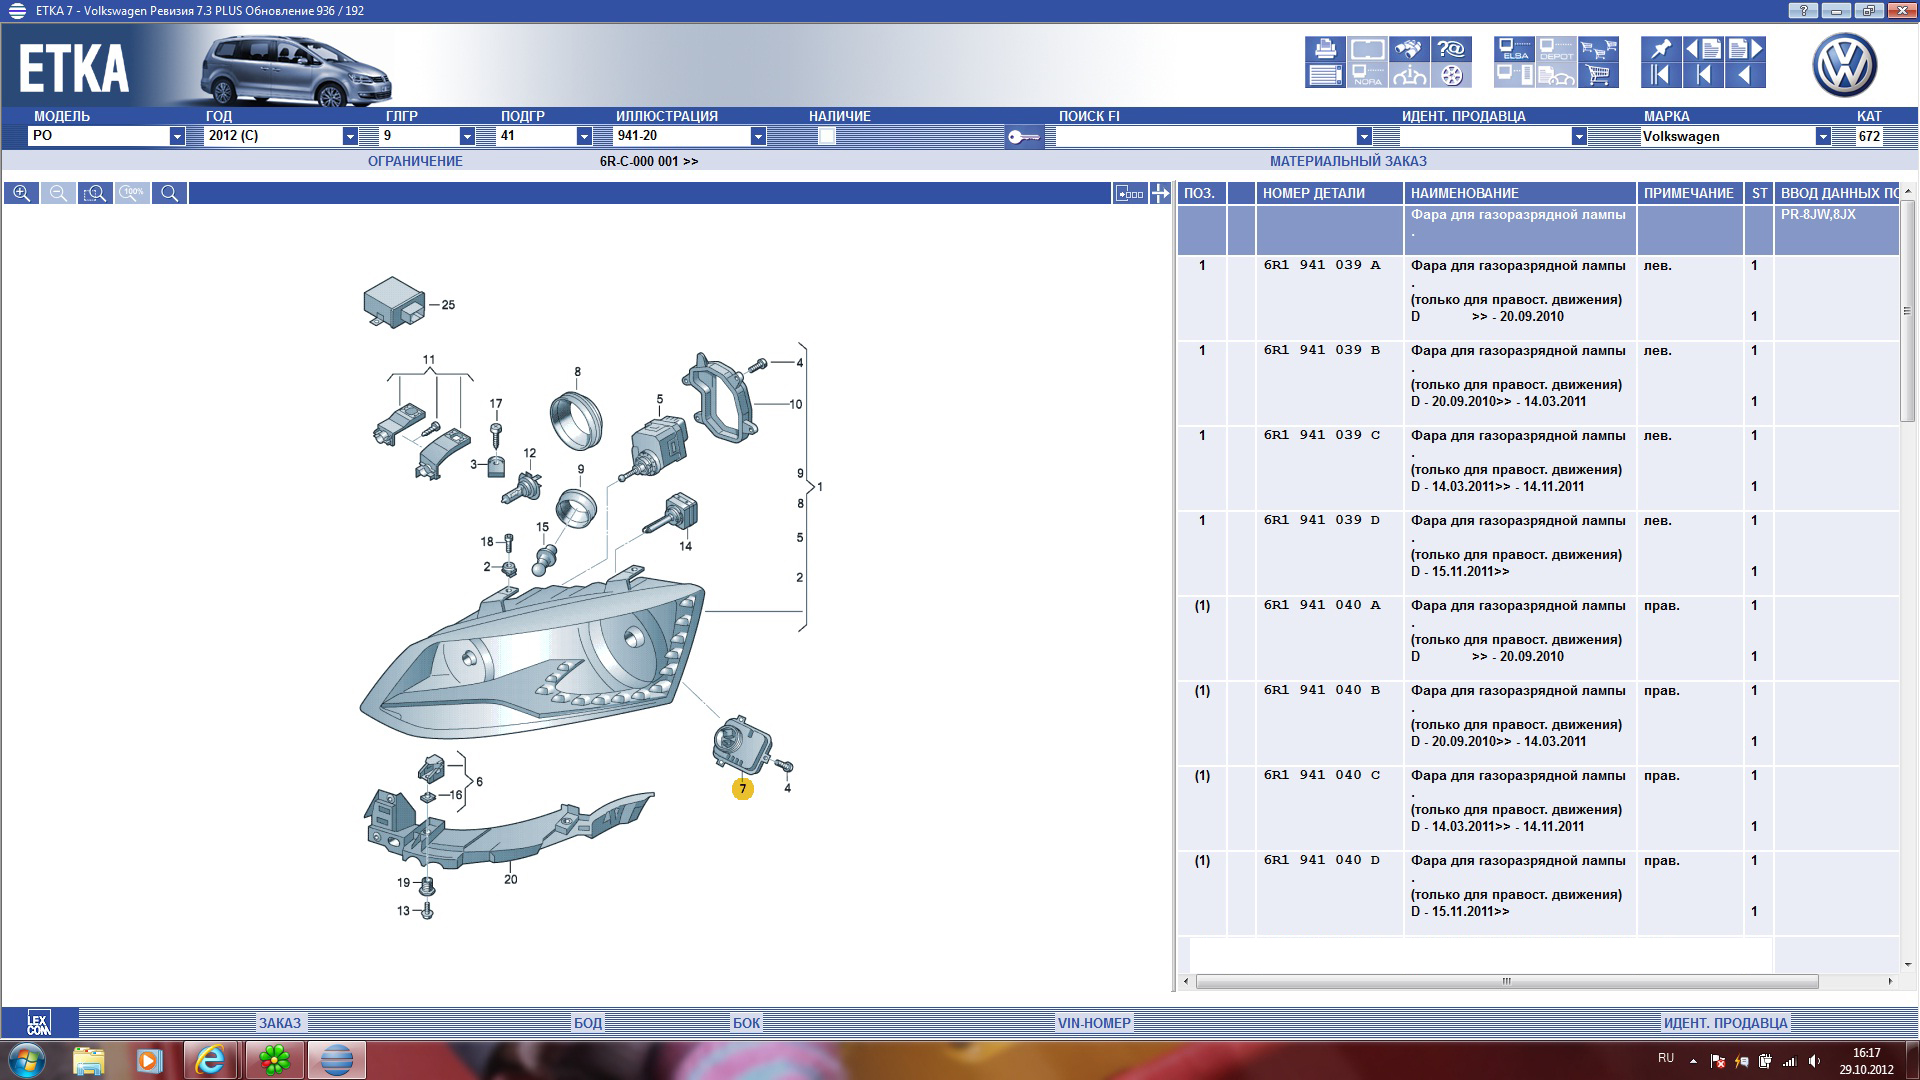The height and width of the screenshot is (1080, 1920).
Task: Select the zoom-to-region magnifier tool
Action: 95,193
